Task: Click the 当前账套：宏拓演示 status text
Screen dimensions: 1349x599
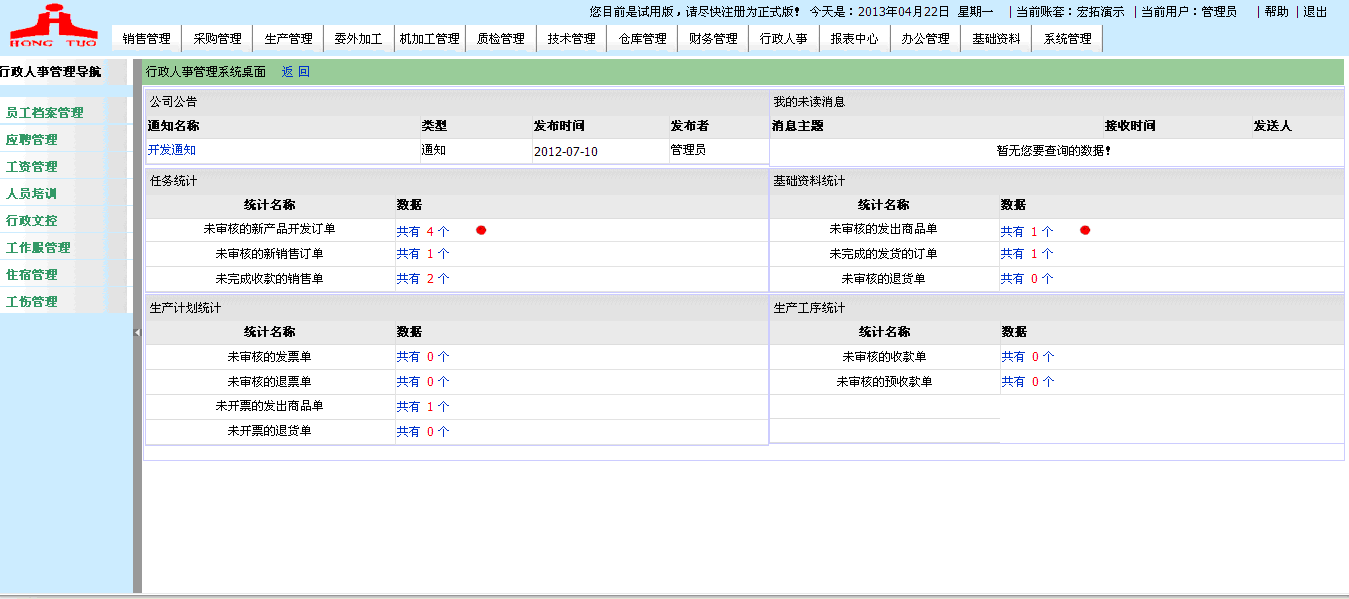Action: click(1070, 12)
